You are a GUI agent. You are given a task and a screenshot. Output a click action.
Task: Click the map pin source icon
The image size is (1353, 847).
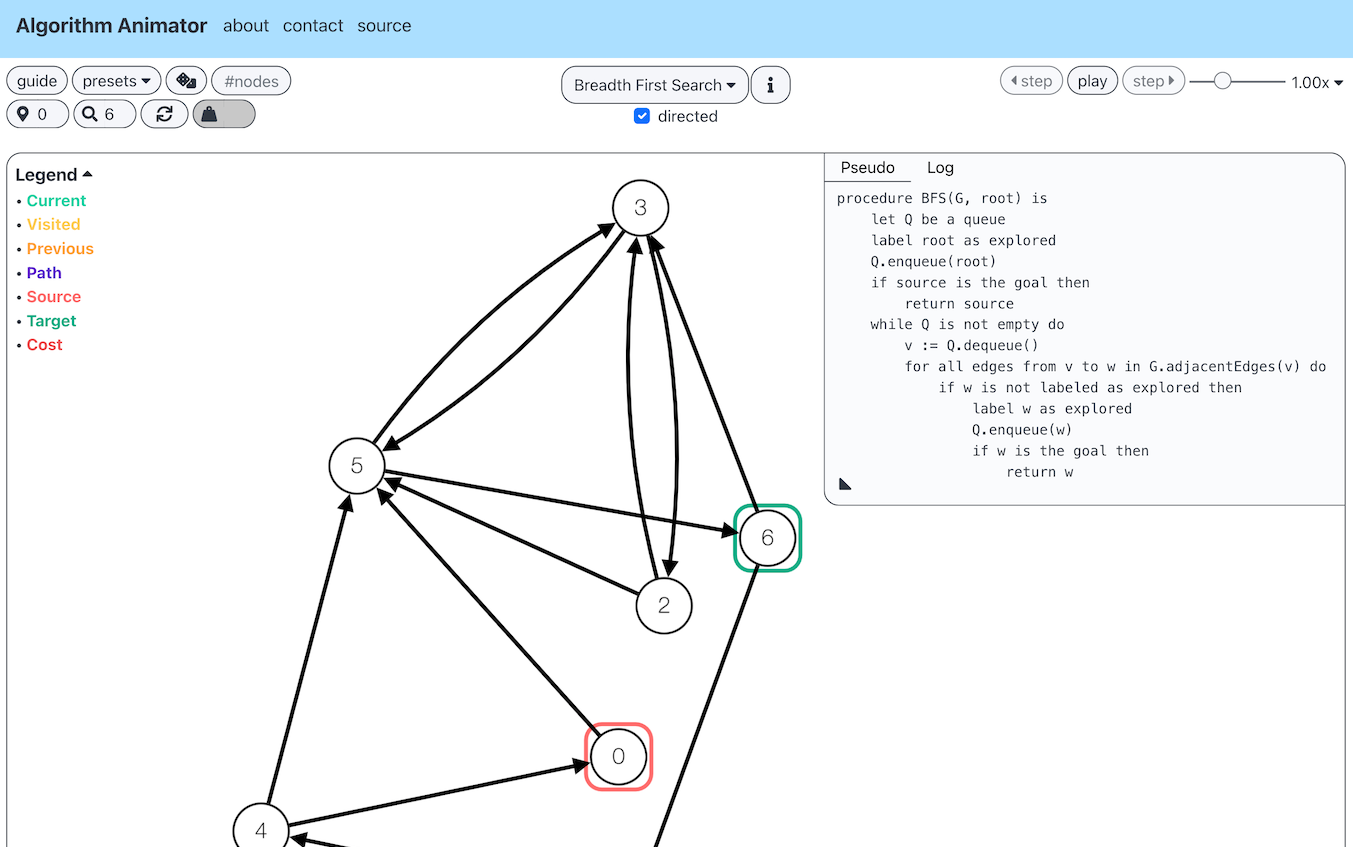tap(24, 114)
